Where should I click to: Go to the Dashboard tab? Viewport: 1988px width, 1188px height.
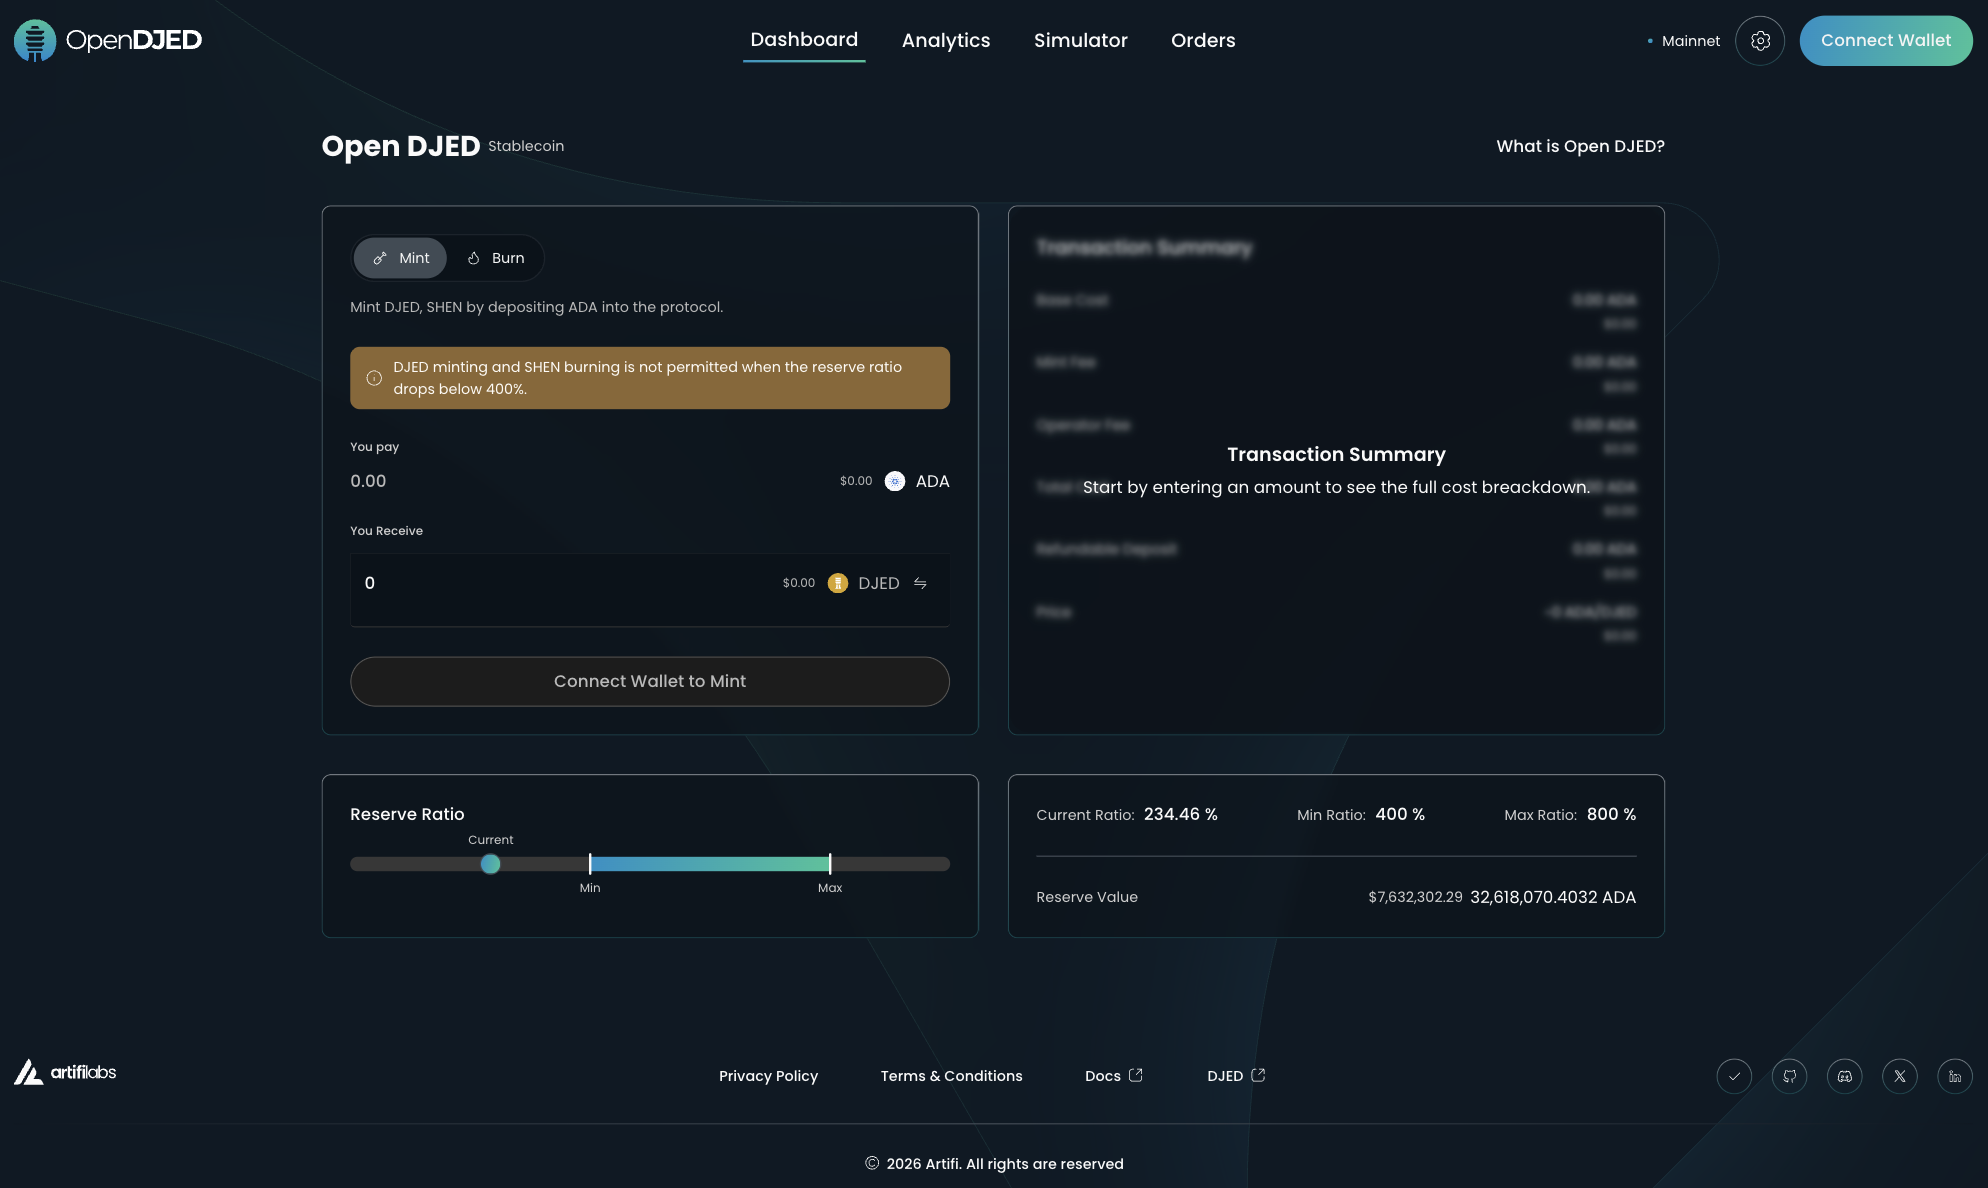[804, 40]
